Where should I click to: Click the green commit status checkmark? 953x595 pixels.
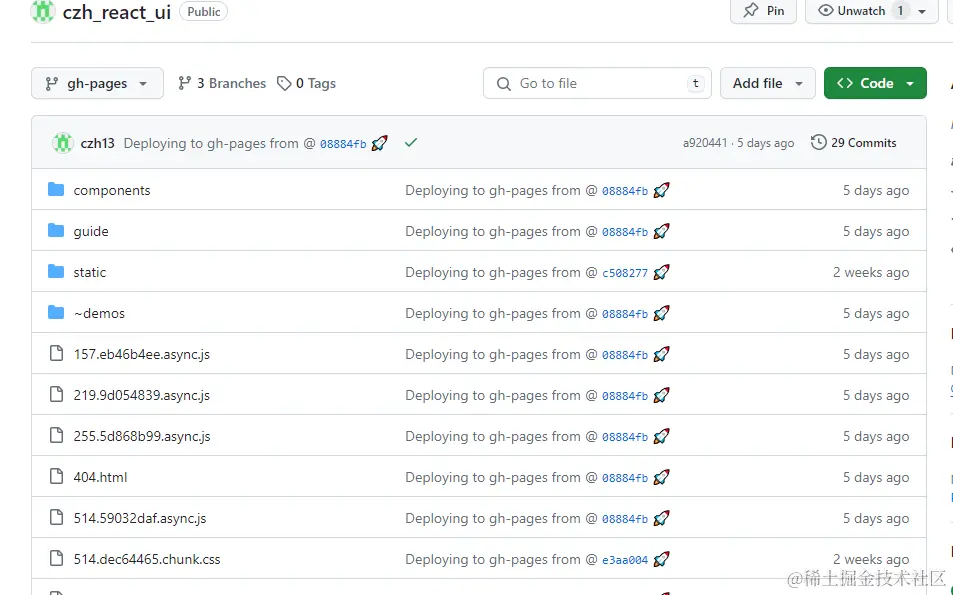pos(411,143)
